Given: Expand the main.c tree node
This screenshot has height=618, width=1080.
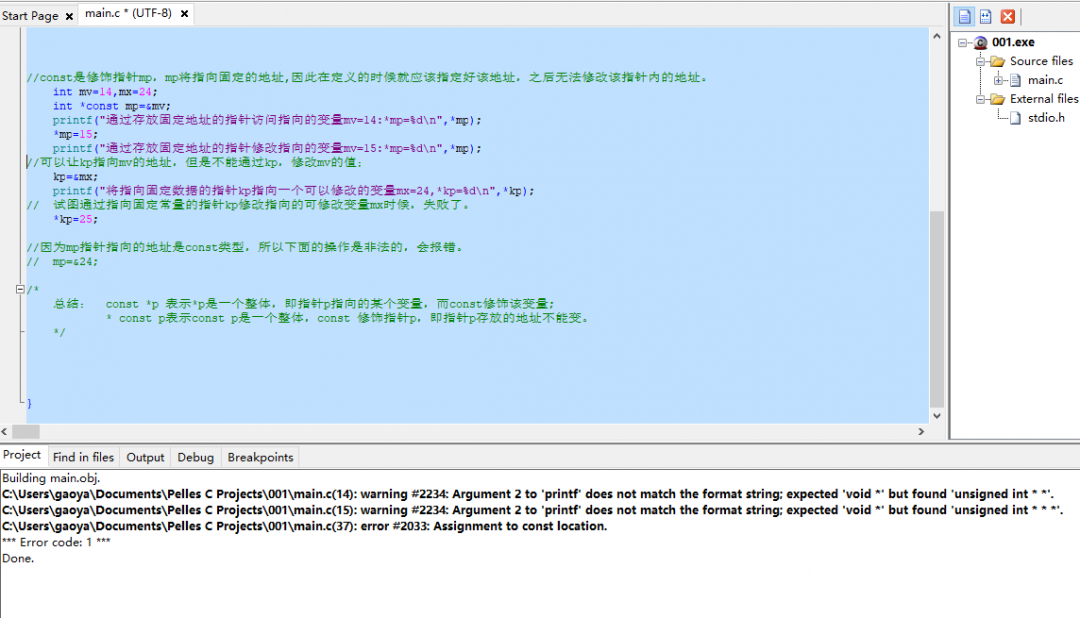Looking at the screenshot, I should (998, 81).
